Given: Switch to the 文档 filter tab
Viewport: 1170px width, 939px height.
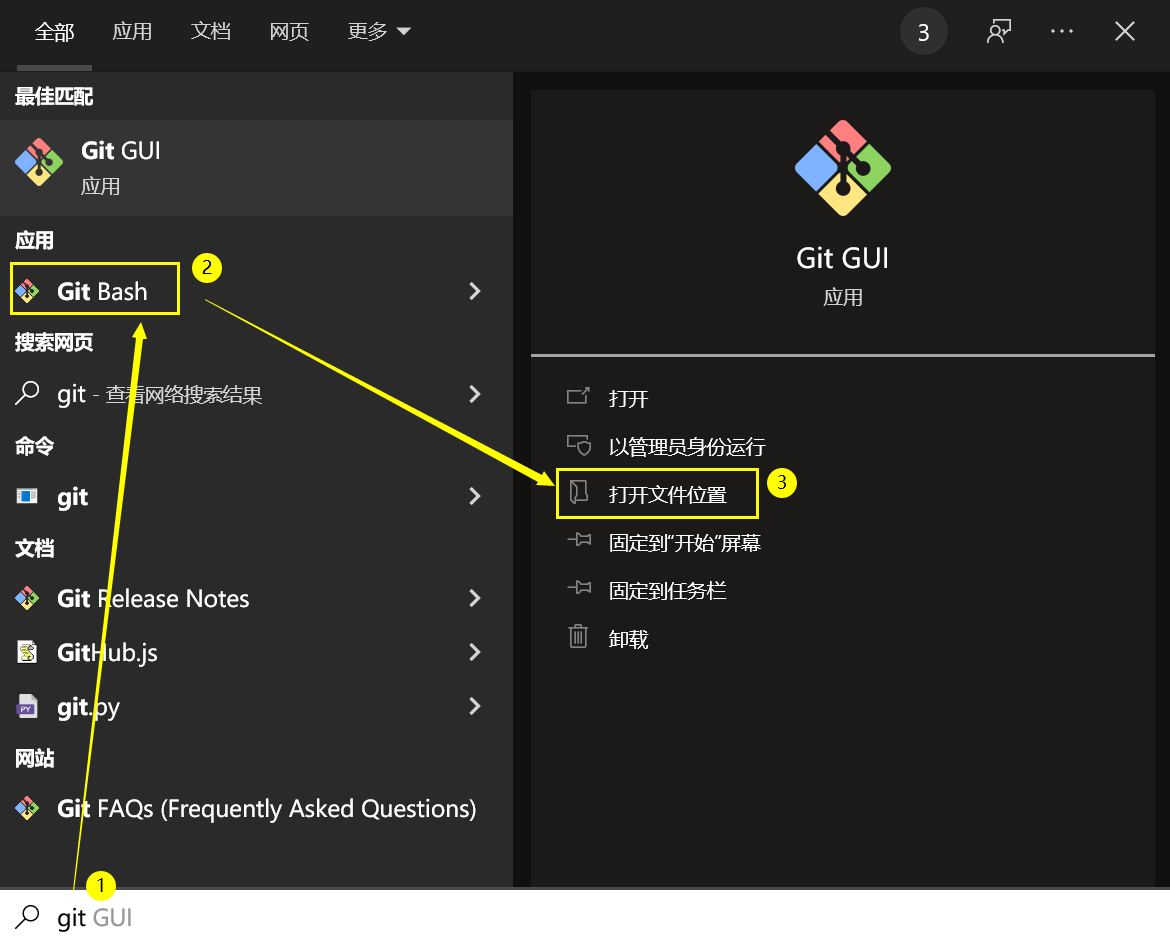Looking at the screenshot, I should pyautogui.click(x=210, y=31).
